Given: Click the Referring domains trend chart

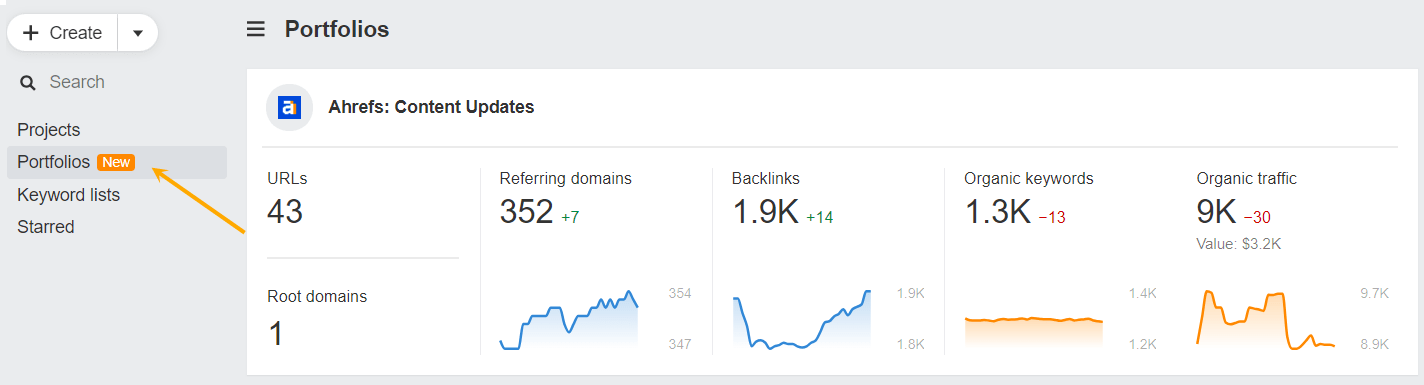Looking at the screenshot, I should (x=569, y=320).
